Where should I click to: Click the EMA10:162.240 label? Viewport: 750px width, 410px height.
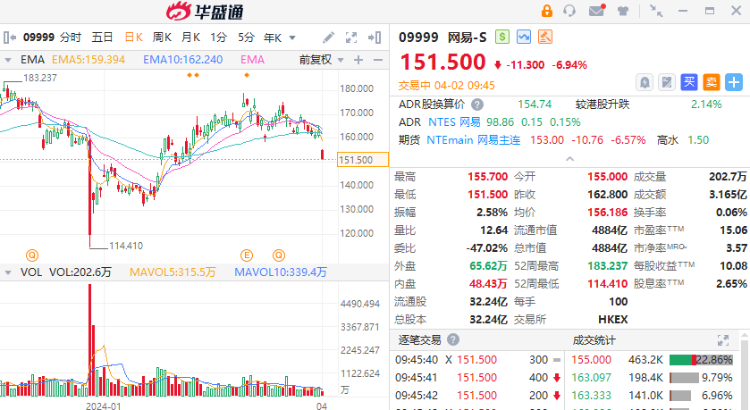click(x=183, y=60)
